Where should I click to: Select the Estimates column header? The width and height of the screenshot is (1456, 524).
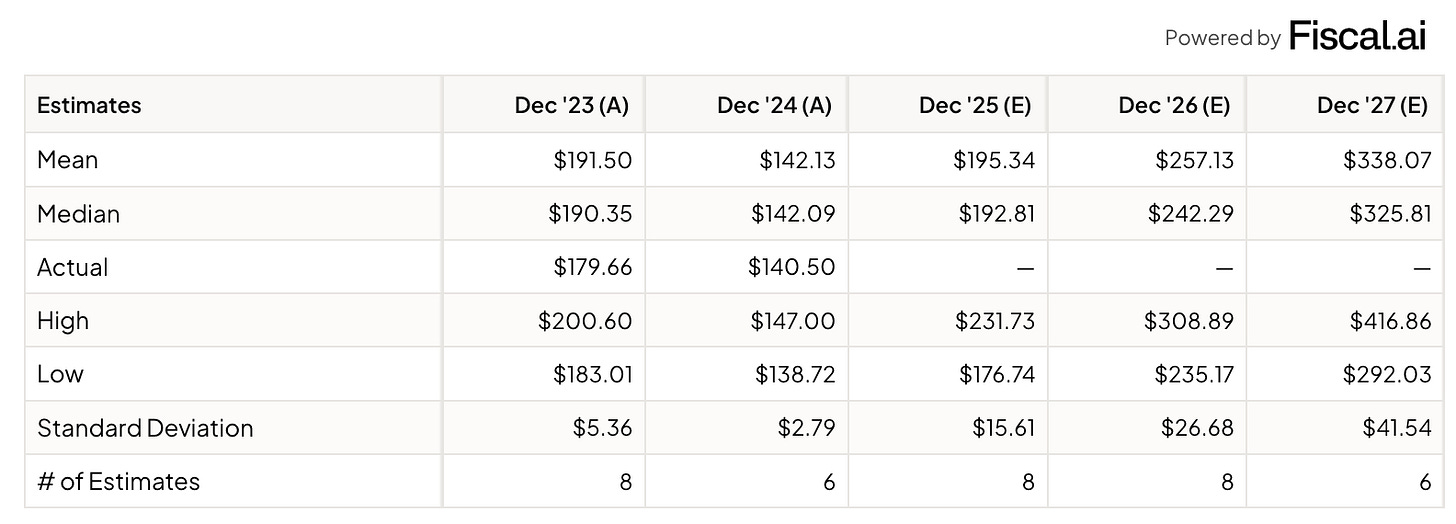click(x=89, y=105)
